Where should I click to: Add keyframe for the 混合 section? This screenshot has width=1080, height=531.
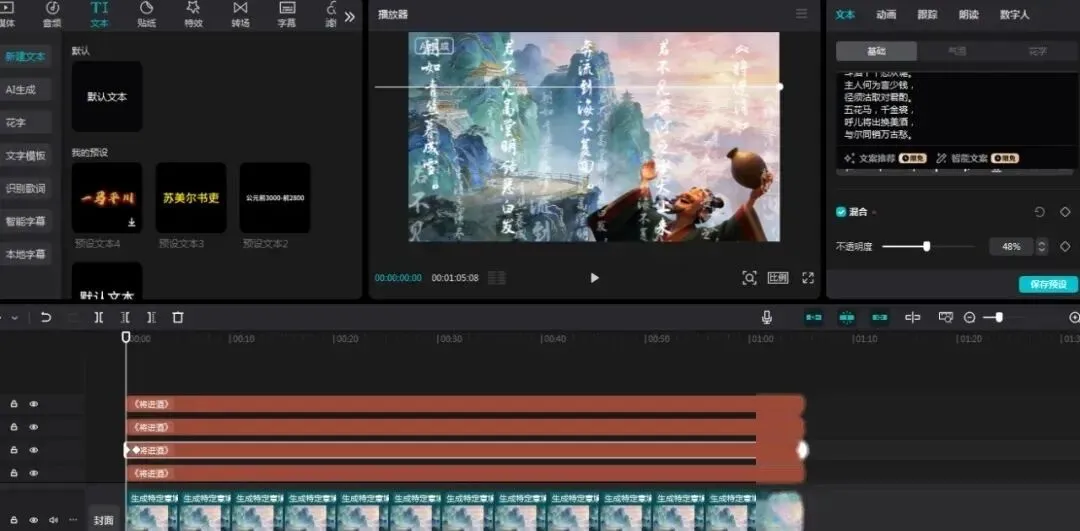(x=1065, y=212)
